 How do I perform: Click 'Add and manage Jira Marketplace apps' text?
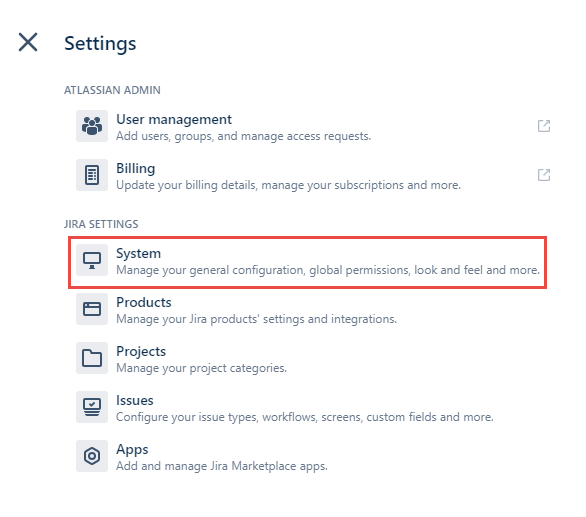(x=222, y=466)
